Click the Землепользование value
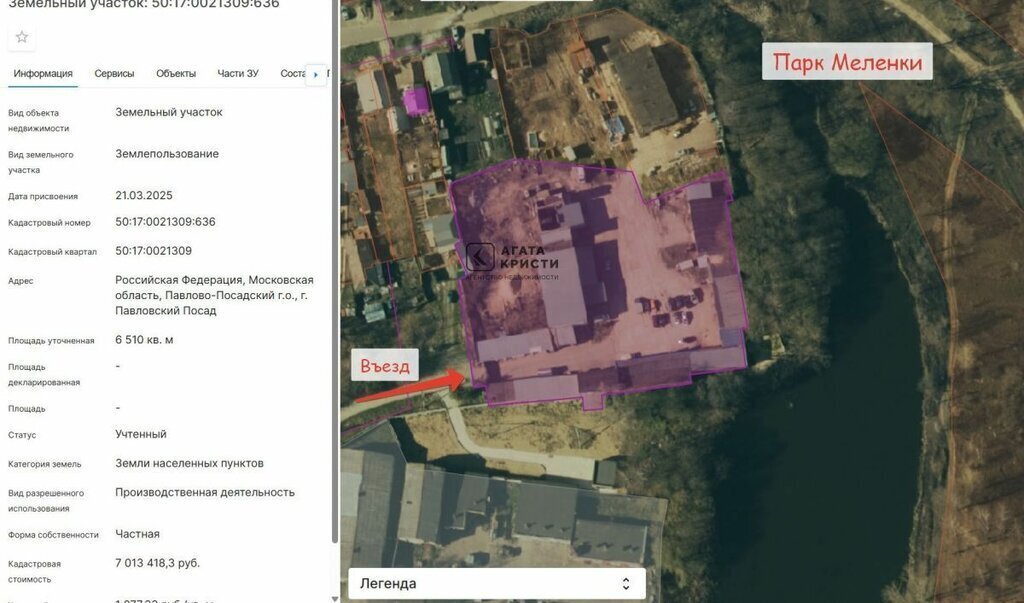This screenshot has height=603, width=1024. click(x=167, y=154)
